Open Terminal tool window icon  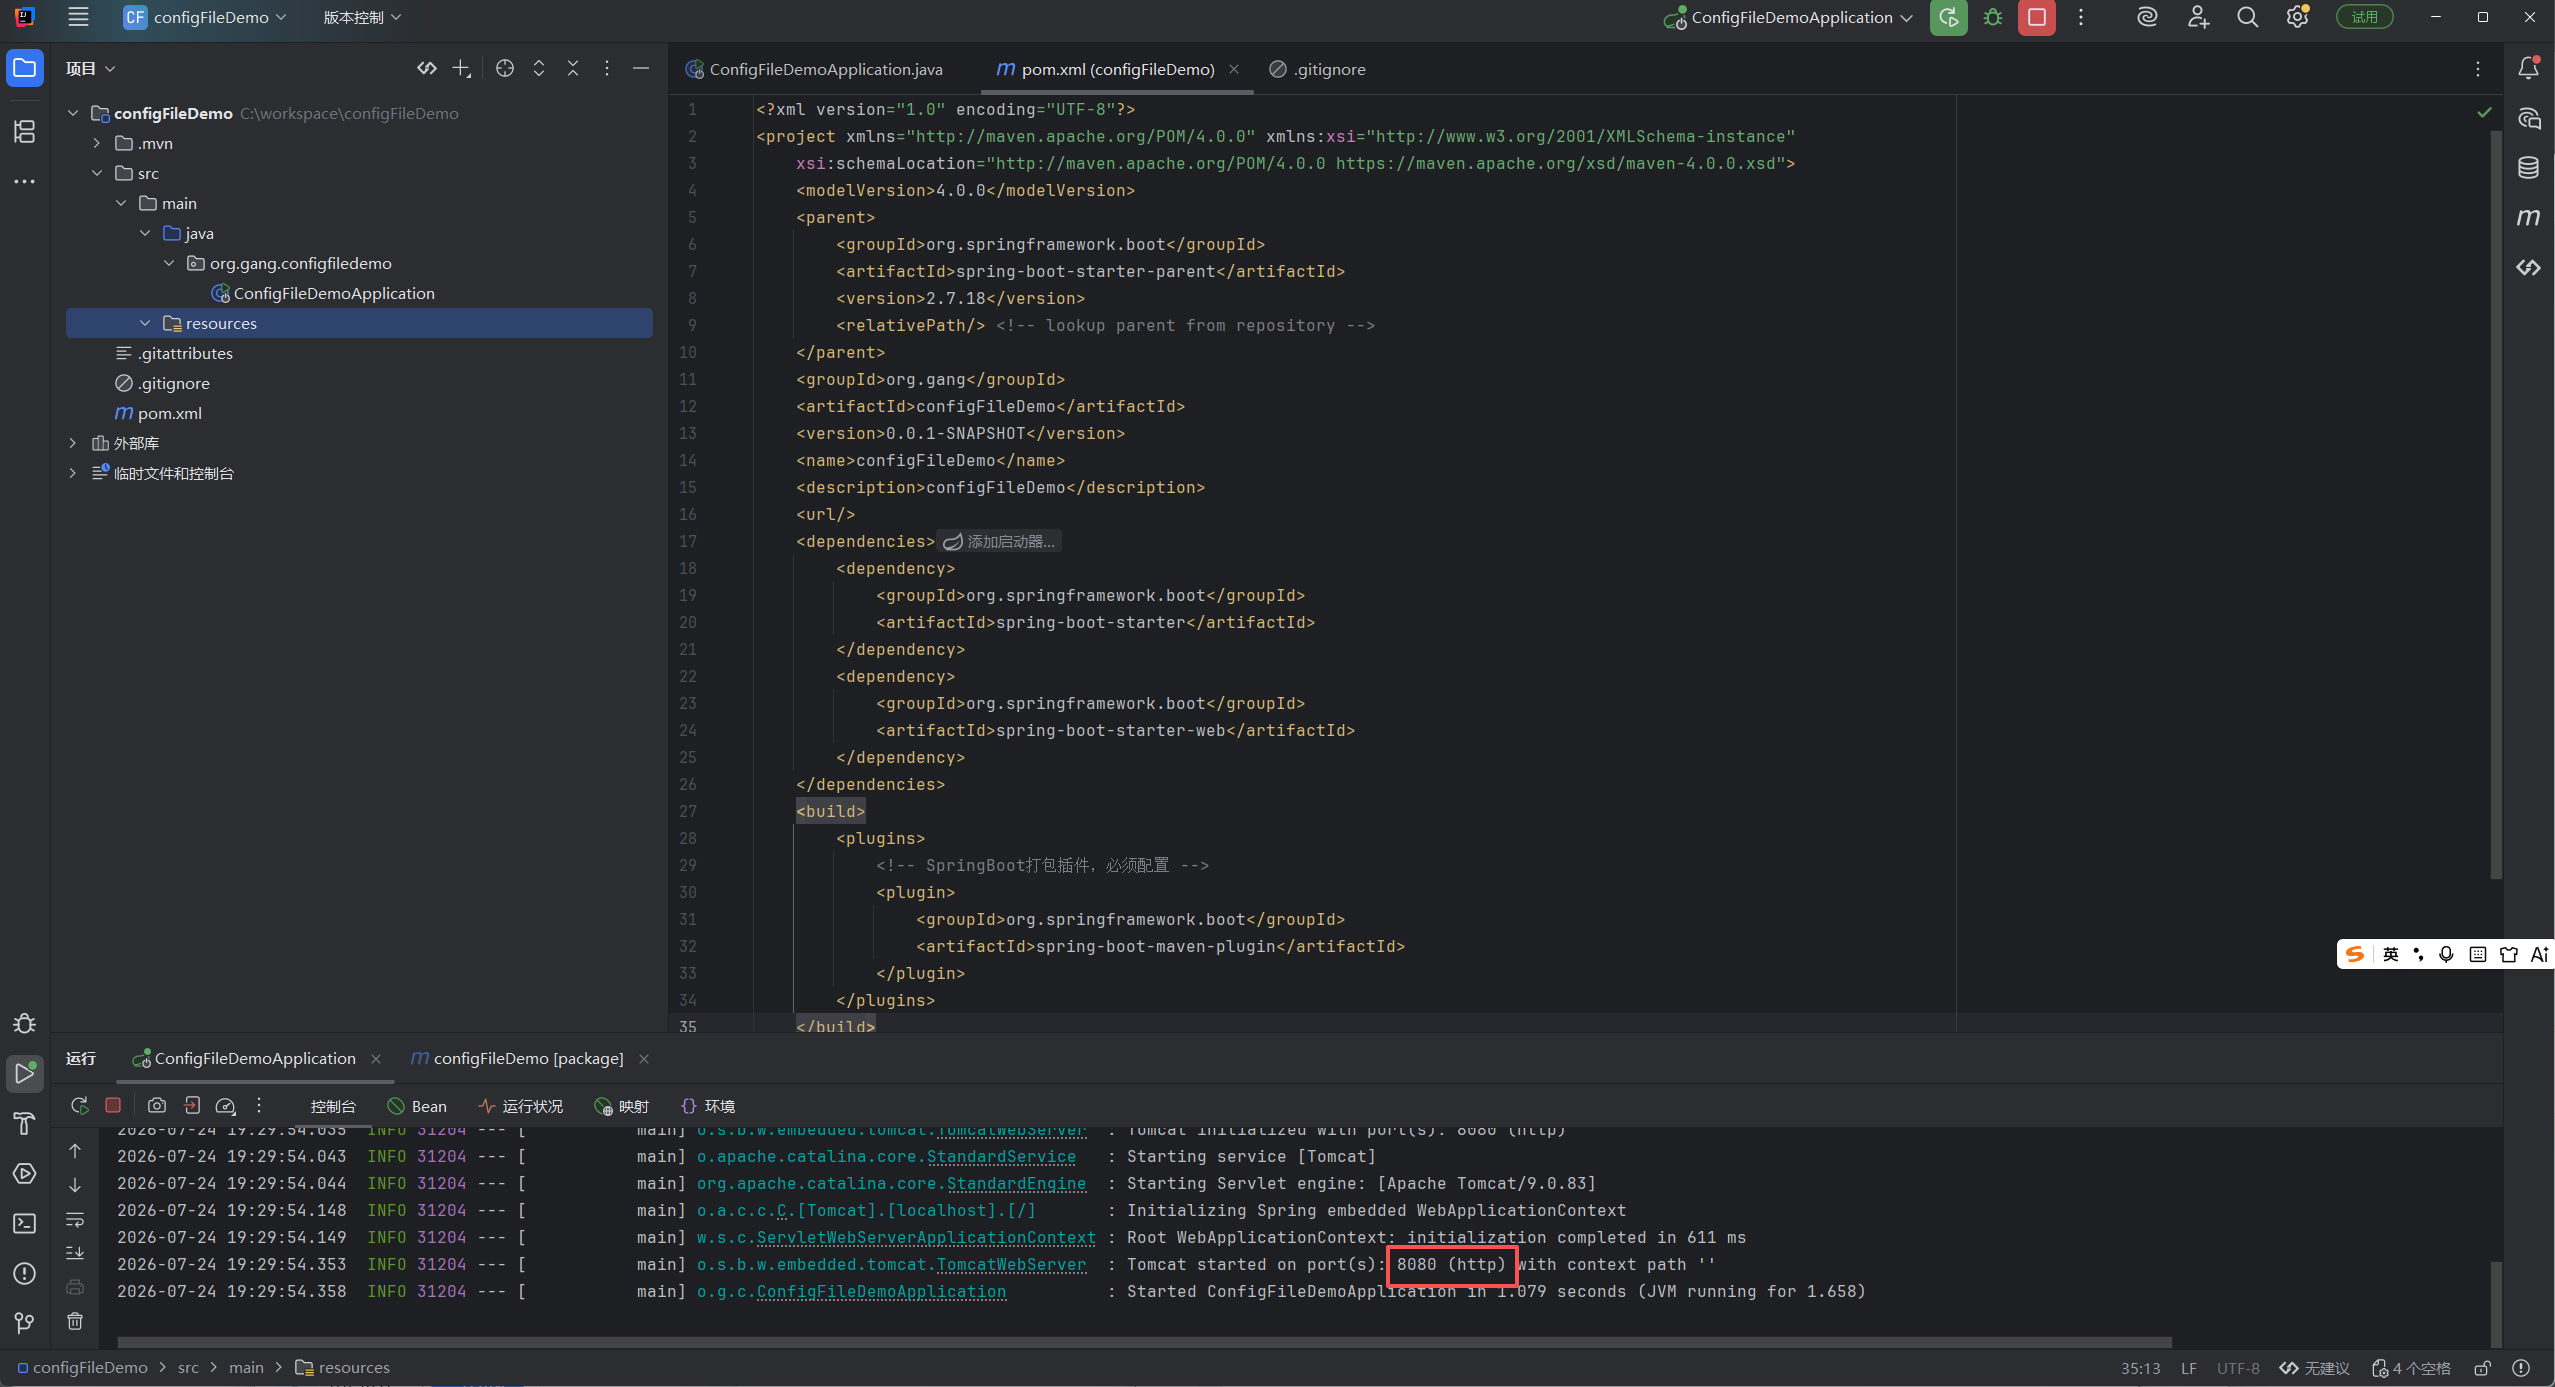(x=25, y=1224)
